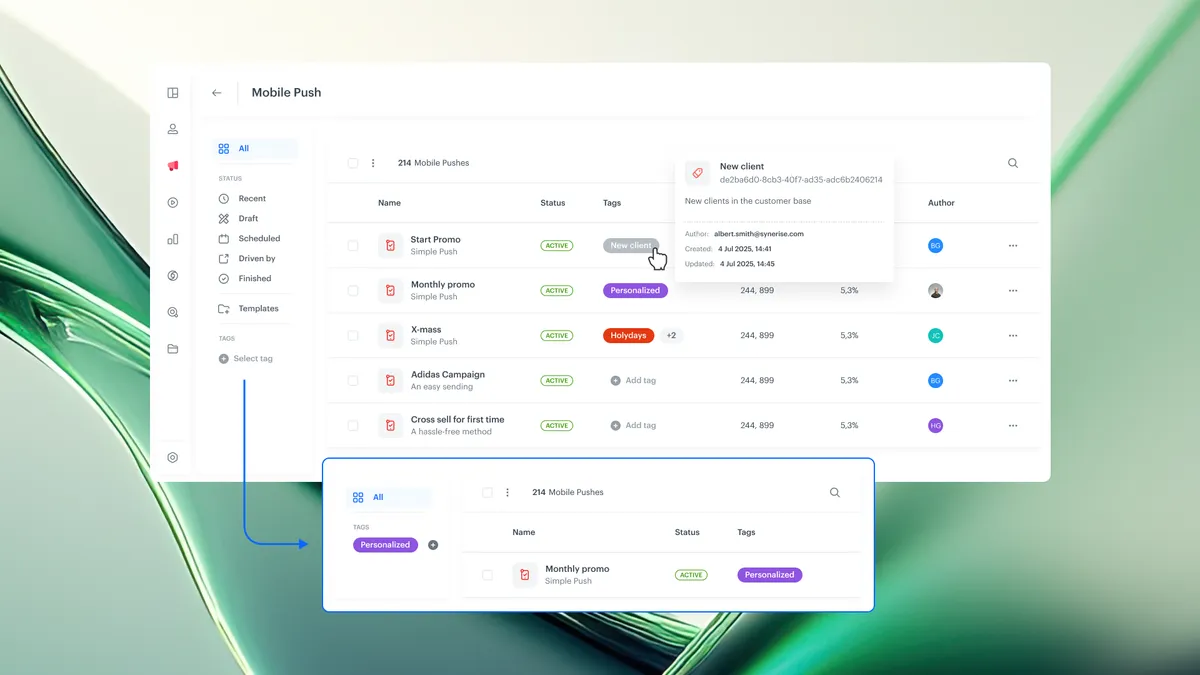1200x675 pixels.
Task: Open the three-dot menu for the Start Promo row
Action: (x=1013, y=245)
